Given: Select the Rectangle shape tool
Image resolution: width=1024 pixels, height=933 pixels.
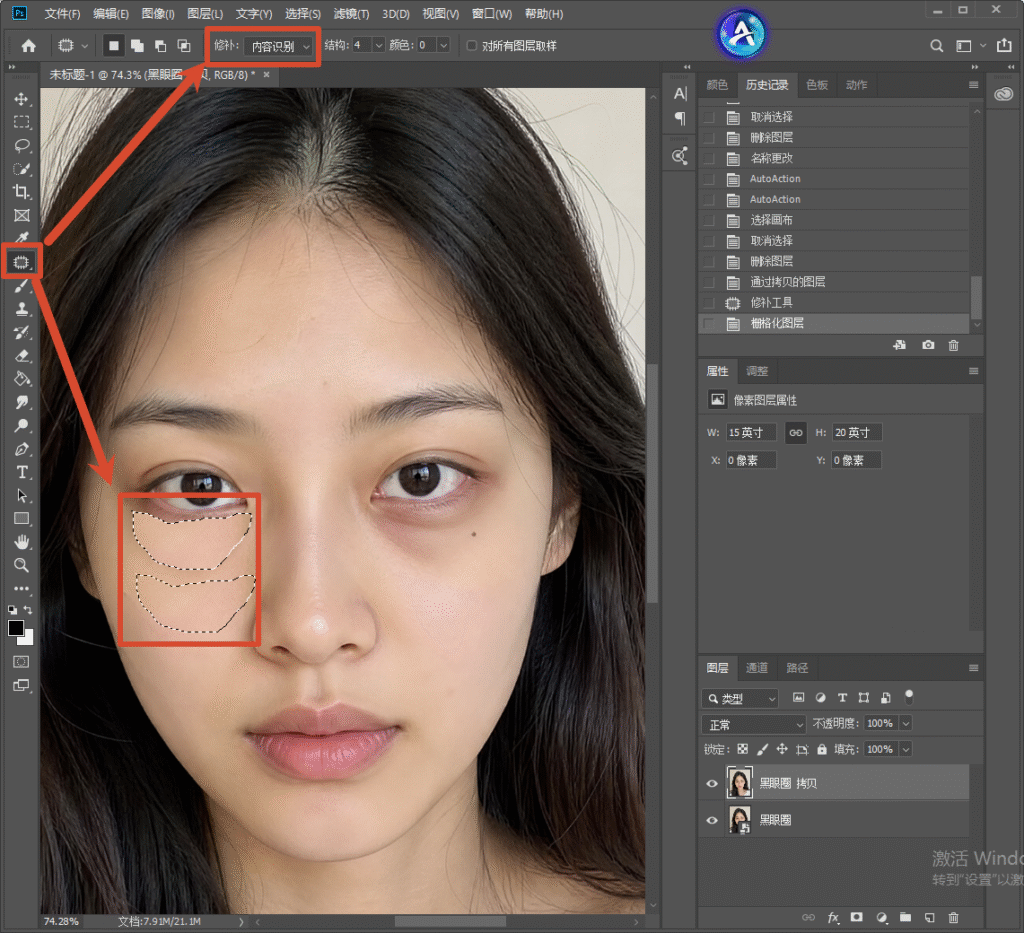Looking at the screenshot, I should point(22,519).
